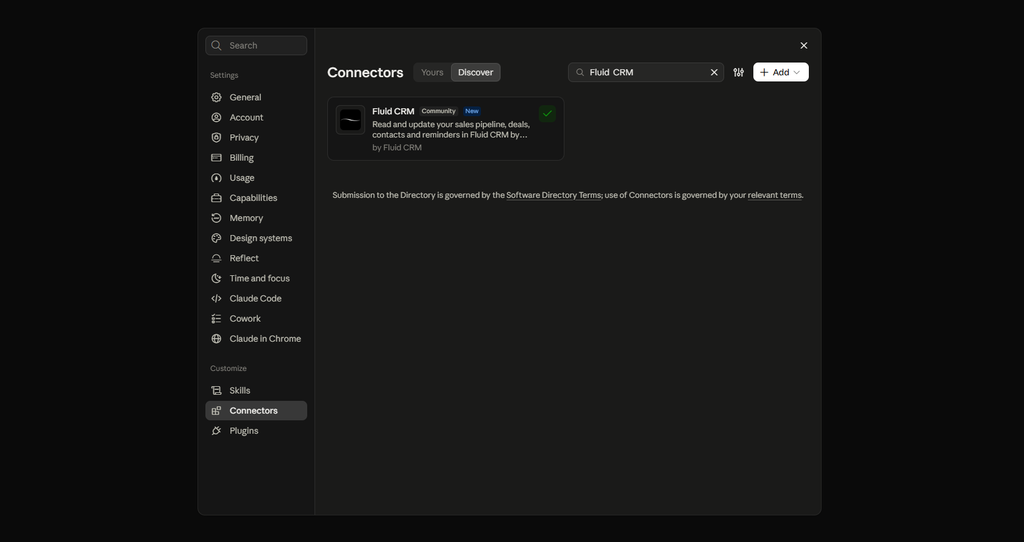Screen dimensions: 1024x542
Task: Click the Claude in Chrome globe icon
Action: (x=216, y=339)
